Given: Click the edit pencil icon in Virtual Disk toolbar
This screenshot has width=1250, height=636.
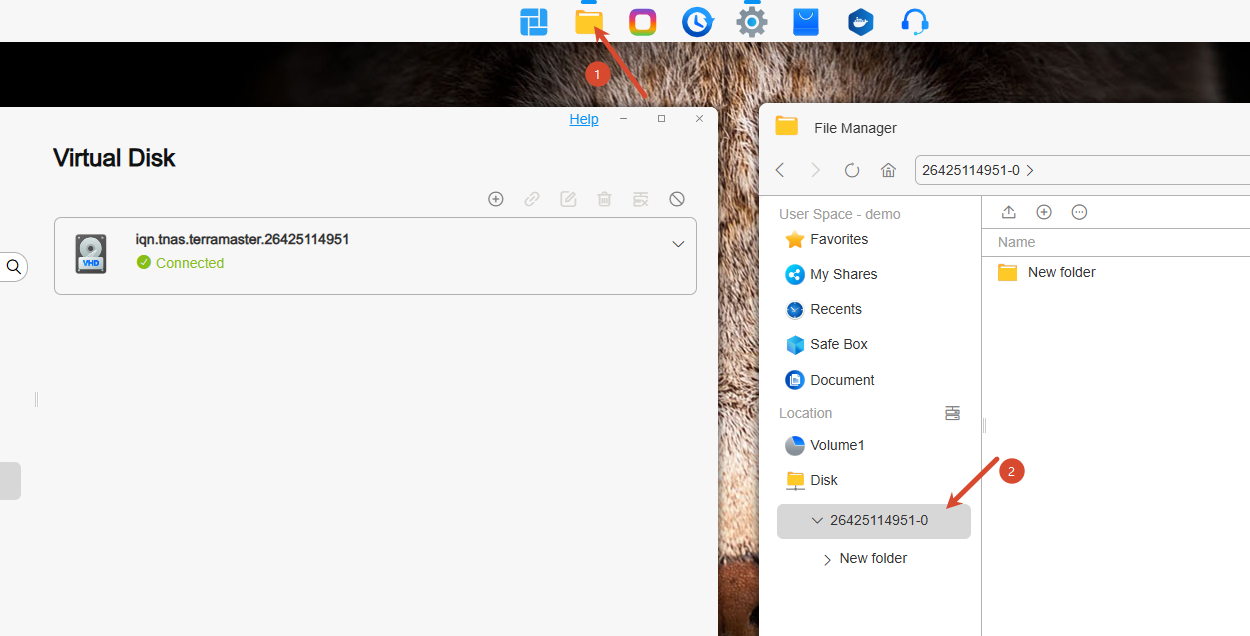Looking at the screenshot, I should coord(568,199).
